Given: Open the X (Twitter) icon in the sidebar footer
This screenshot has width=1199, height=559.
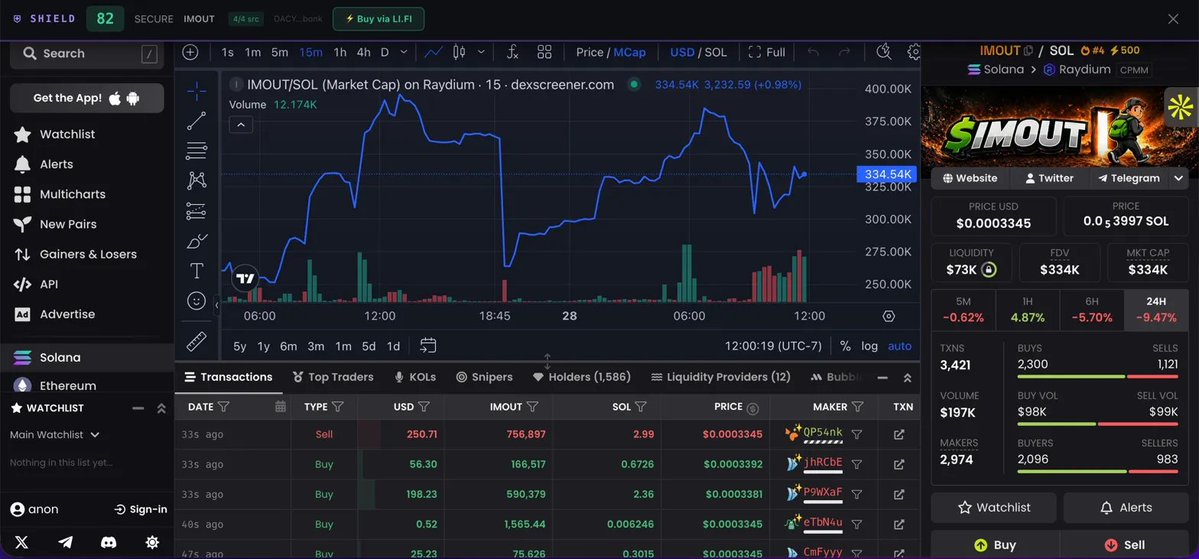Looking at the screenshot, I should tap(21, 542).
